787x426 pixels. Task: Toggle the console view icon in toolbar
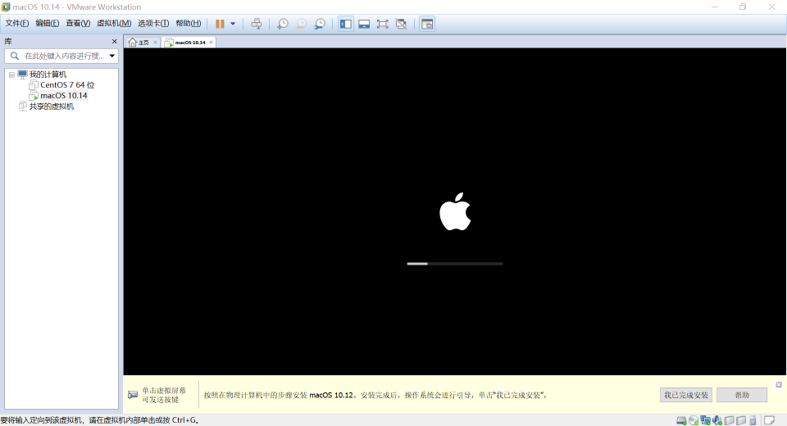(x=427, y=24)
